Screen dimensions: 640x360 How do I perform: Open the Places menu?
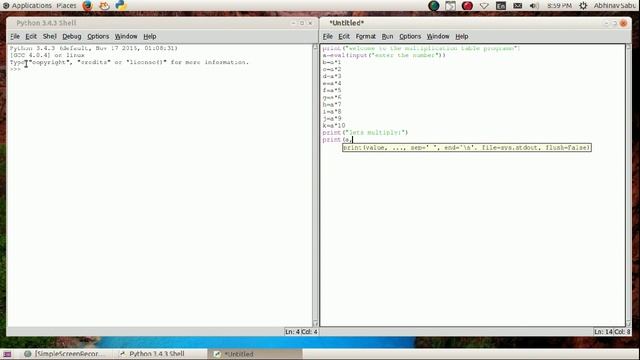(66, 6)
